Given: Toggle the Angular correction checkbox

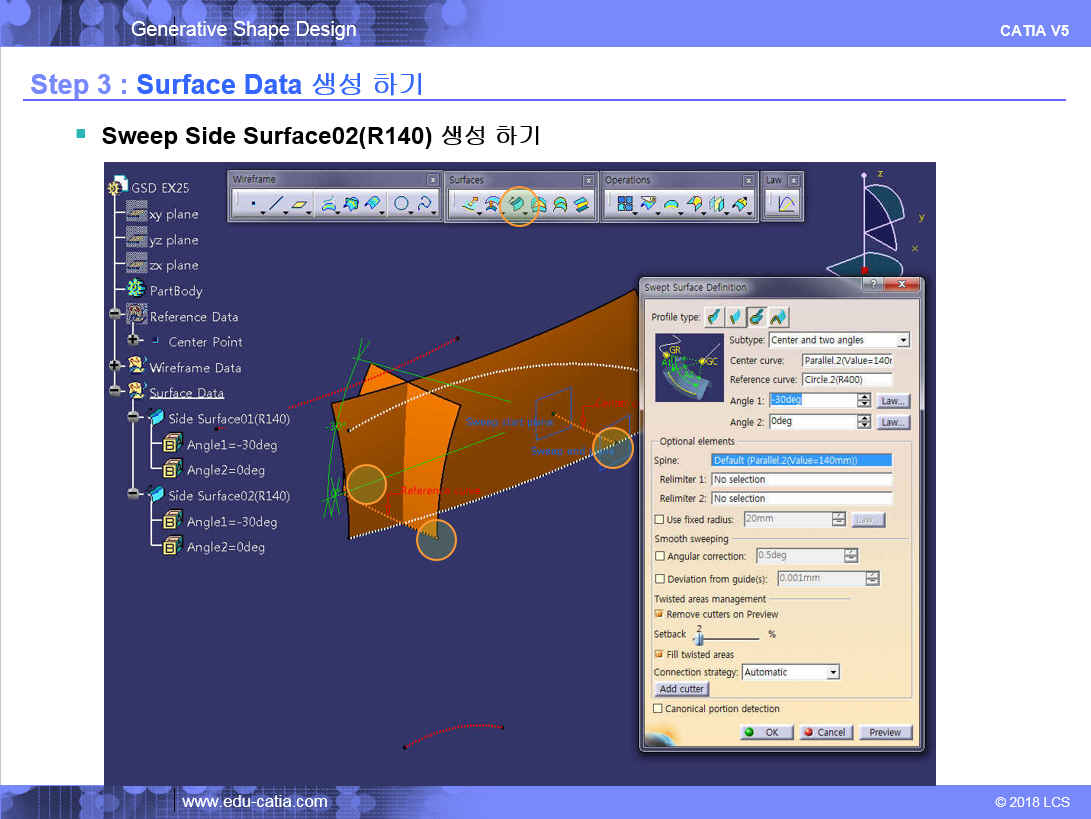Looking at the screenshot, I should [659, 556].
